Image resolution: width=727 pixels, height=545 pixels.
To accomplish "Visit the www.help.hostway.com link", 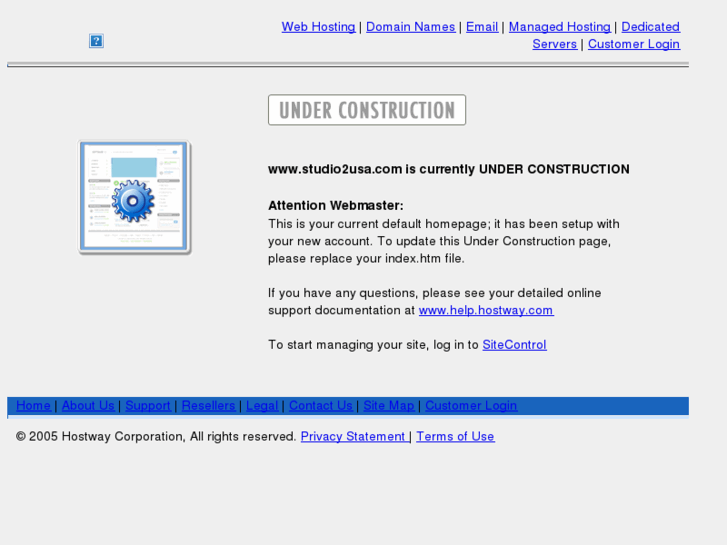I will point(486,310).
